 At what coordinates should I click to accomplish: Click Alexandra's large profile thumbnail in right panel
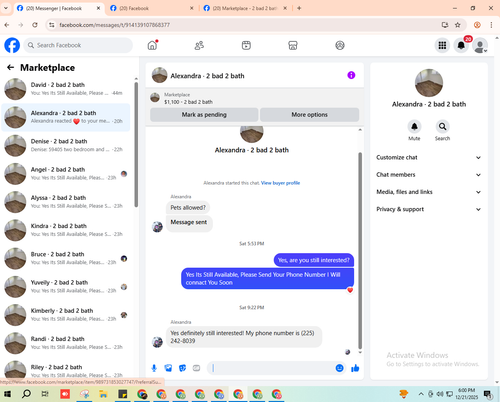pyautogui.click(x=429, y=83)
